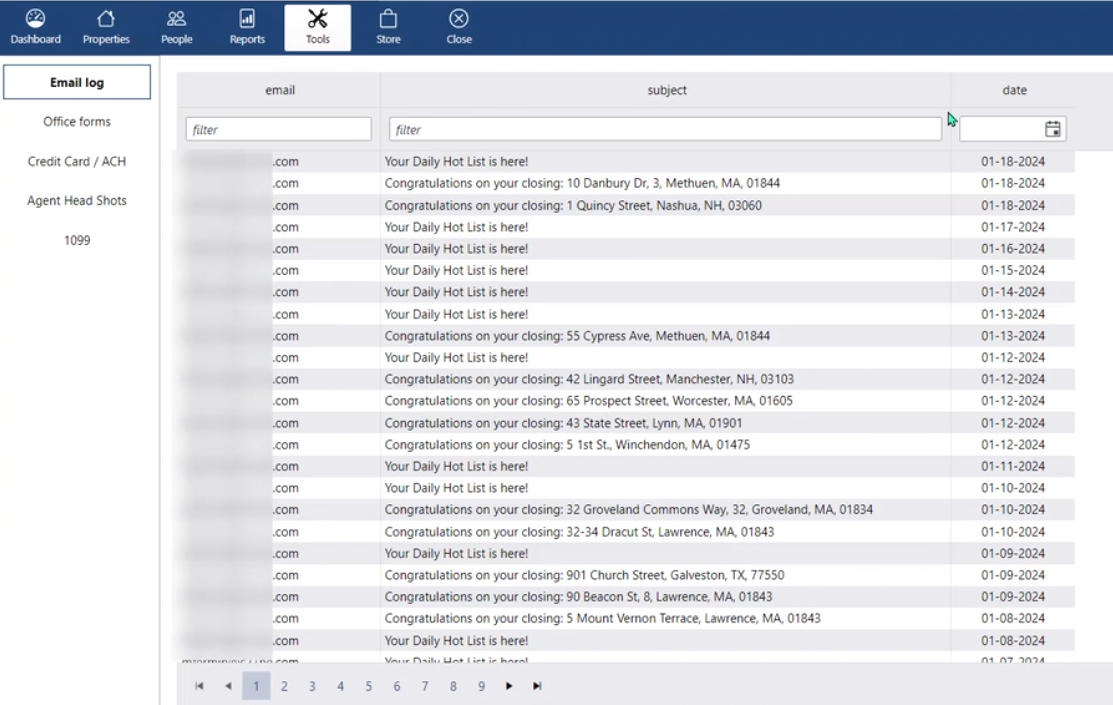Open the 1099 sidebar item
The image size is (1113, 705).
[77, 240]
